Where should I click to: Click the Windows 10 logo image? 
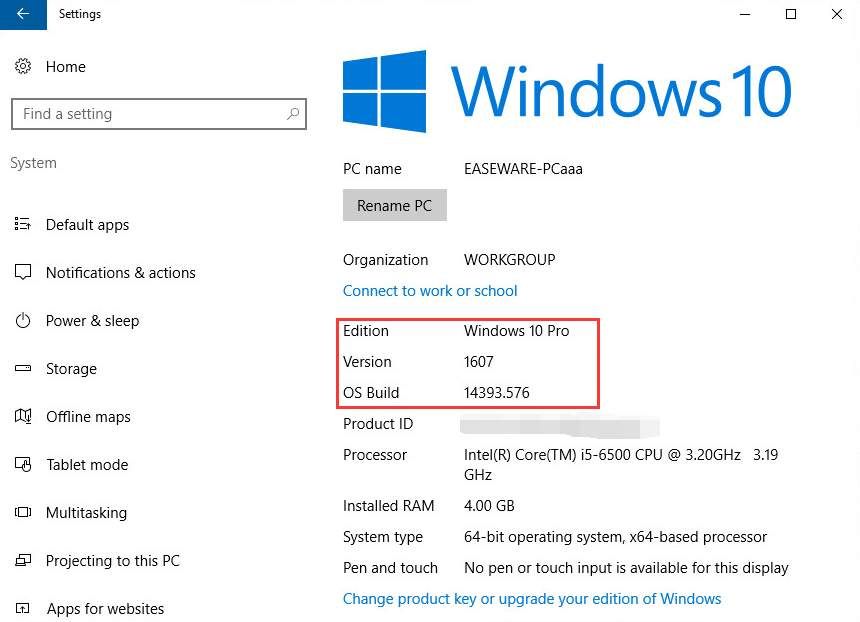pyautogui.click(x=567, y=91)
